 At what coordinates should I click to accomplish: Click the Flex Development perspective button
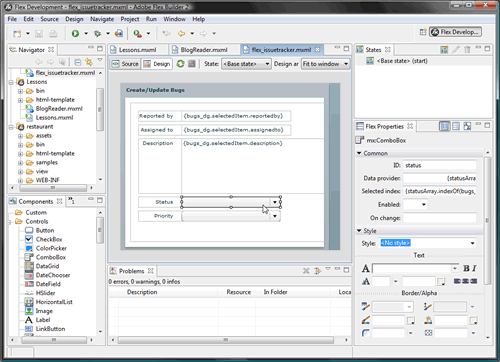[x=455, y=32]
